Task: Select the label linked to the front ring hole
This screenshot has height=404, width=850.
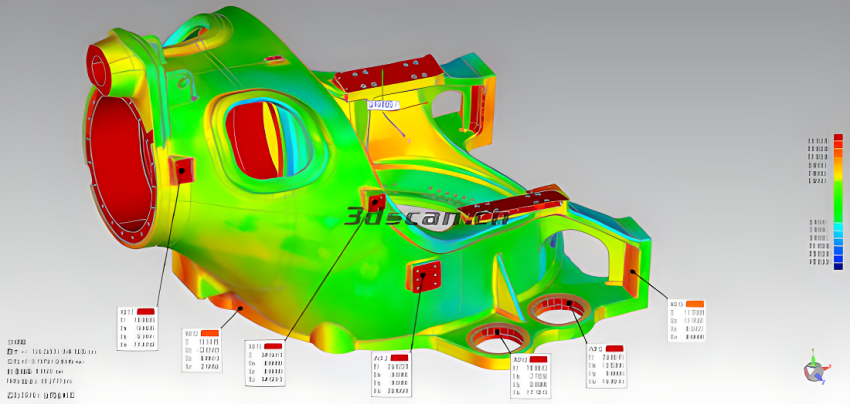Action: pyautogui.click(x=531, y=376)
